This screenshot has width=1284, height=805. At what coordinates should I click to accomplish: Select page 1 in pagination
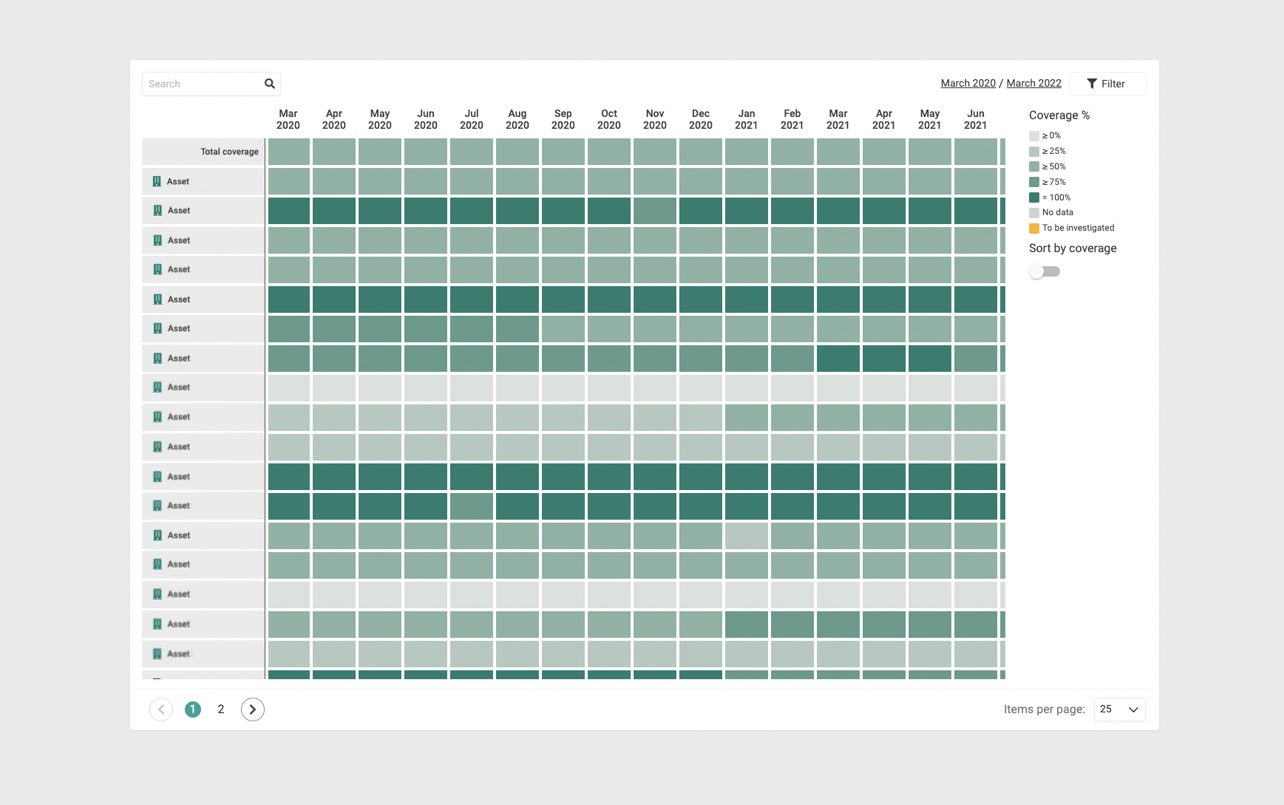[193, 709]
